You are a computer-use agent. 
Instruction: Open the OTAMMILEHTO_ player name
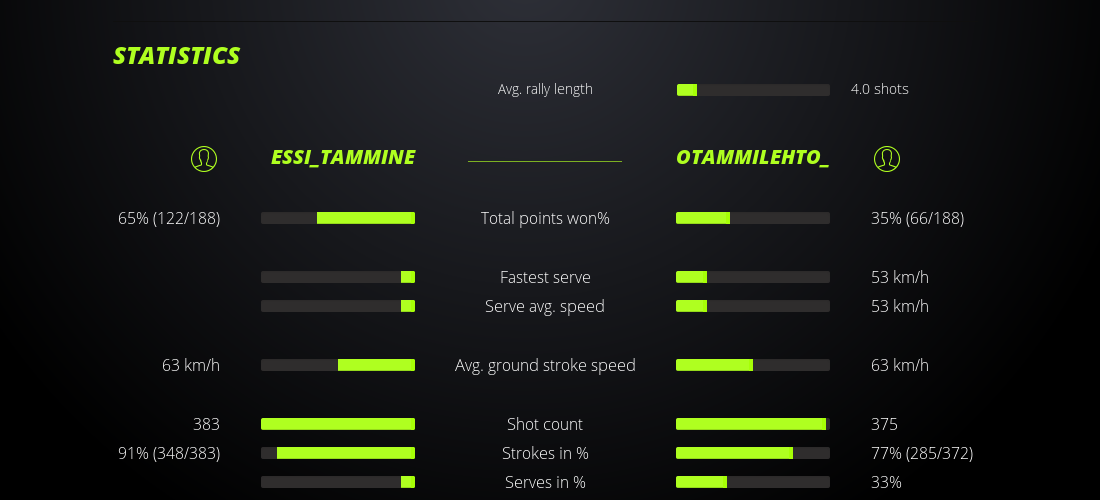(752, 158)
